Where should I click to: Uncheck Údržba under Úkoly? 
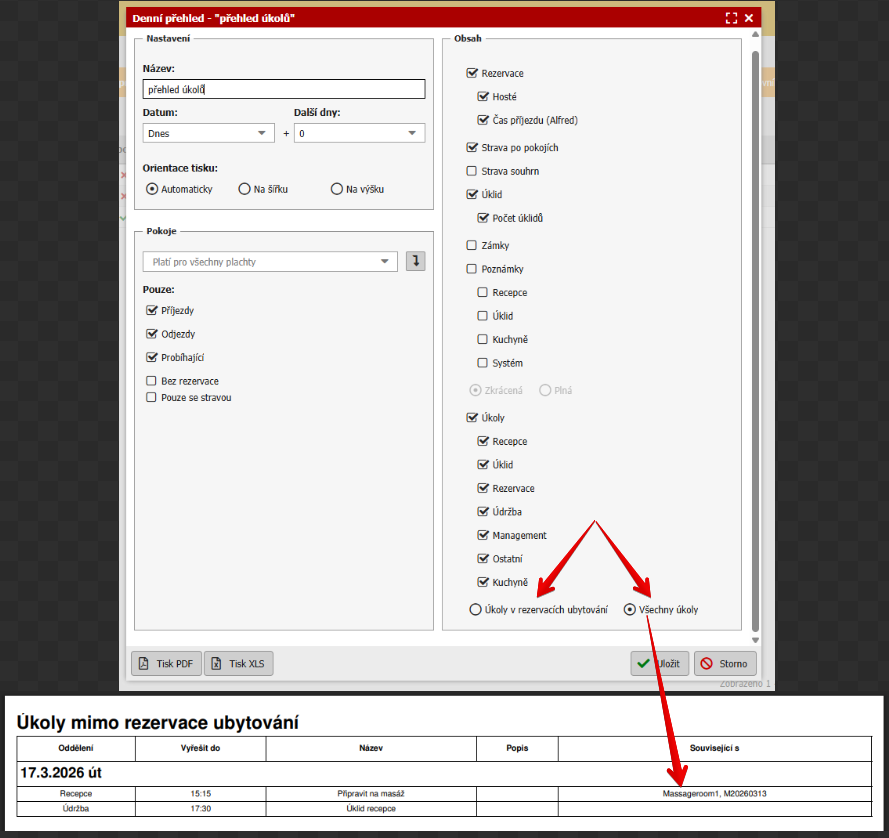(483, 512)
